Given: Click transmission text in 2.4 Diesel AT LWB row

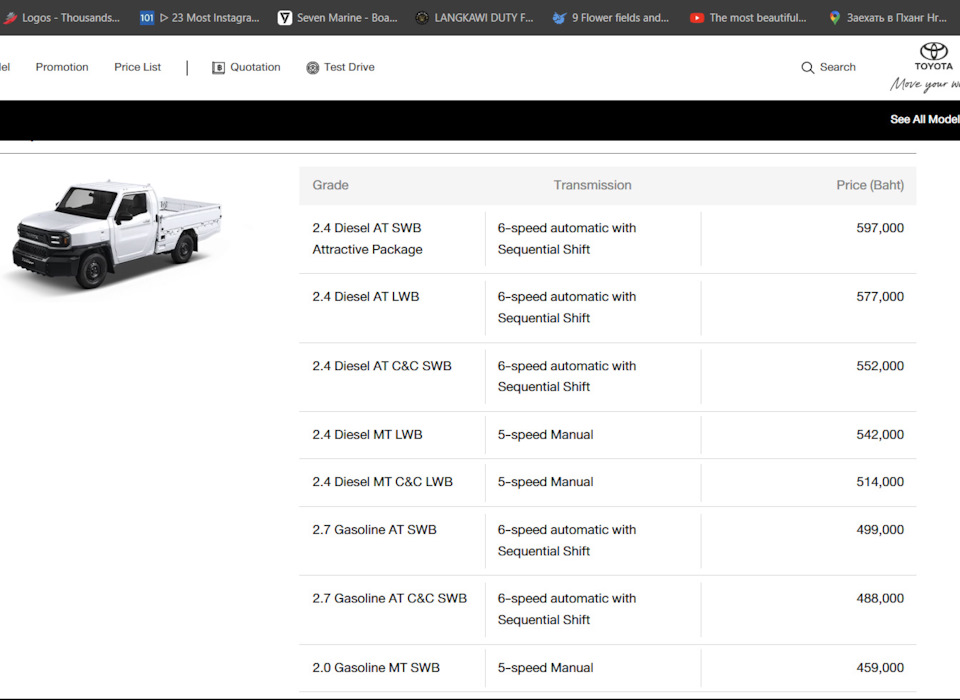Looking at the screenshot, I should [x=566, y=307].
